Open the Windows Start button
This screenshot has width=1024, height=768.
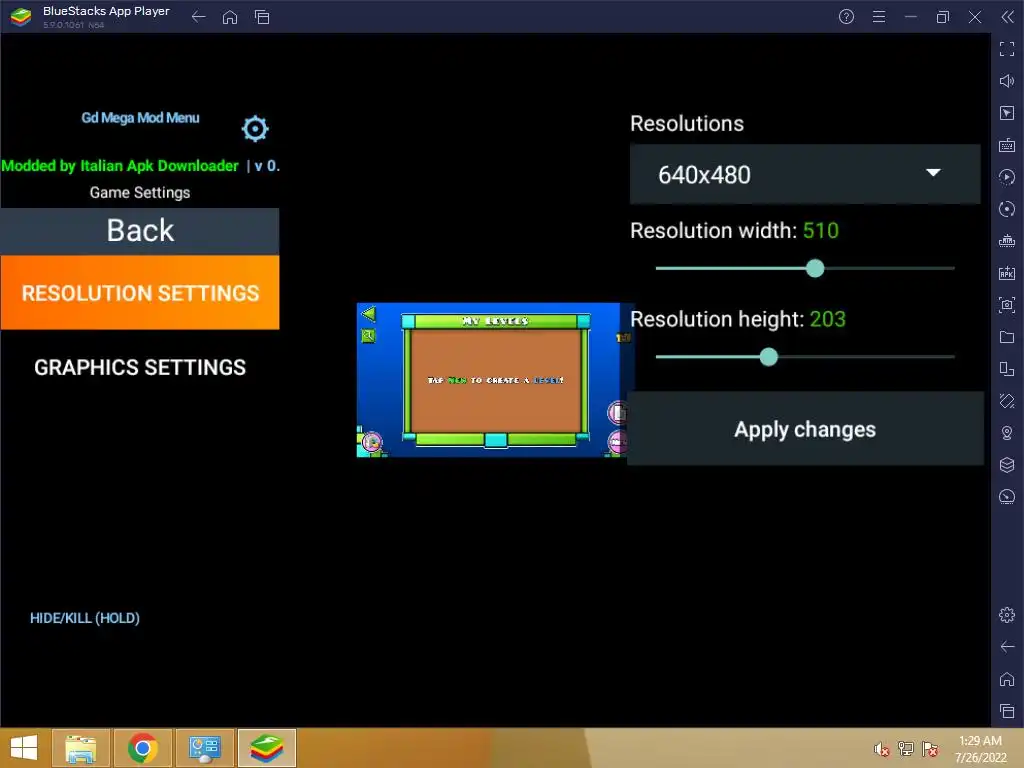tap(24, 748)
